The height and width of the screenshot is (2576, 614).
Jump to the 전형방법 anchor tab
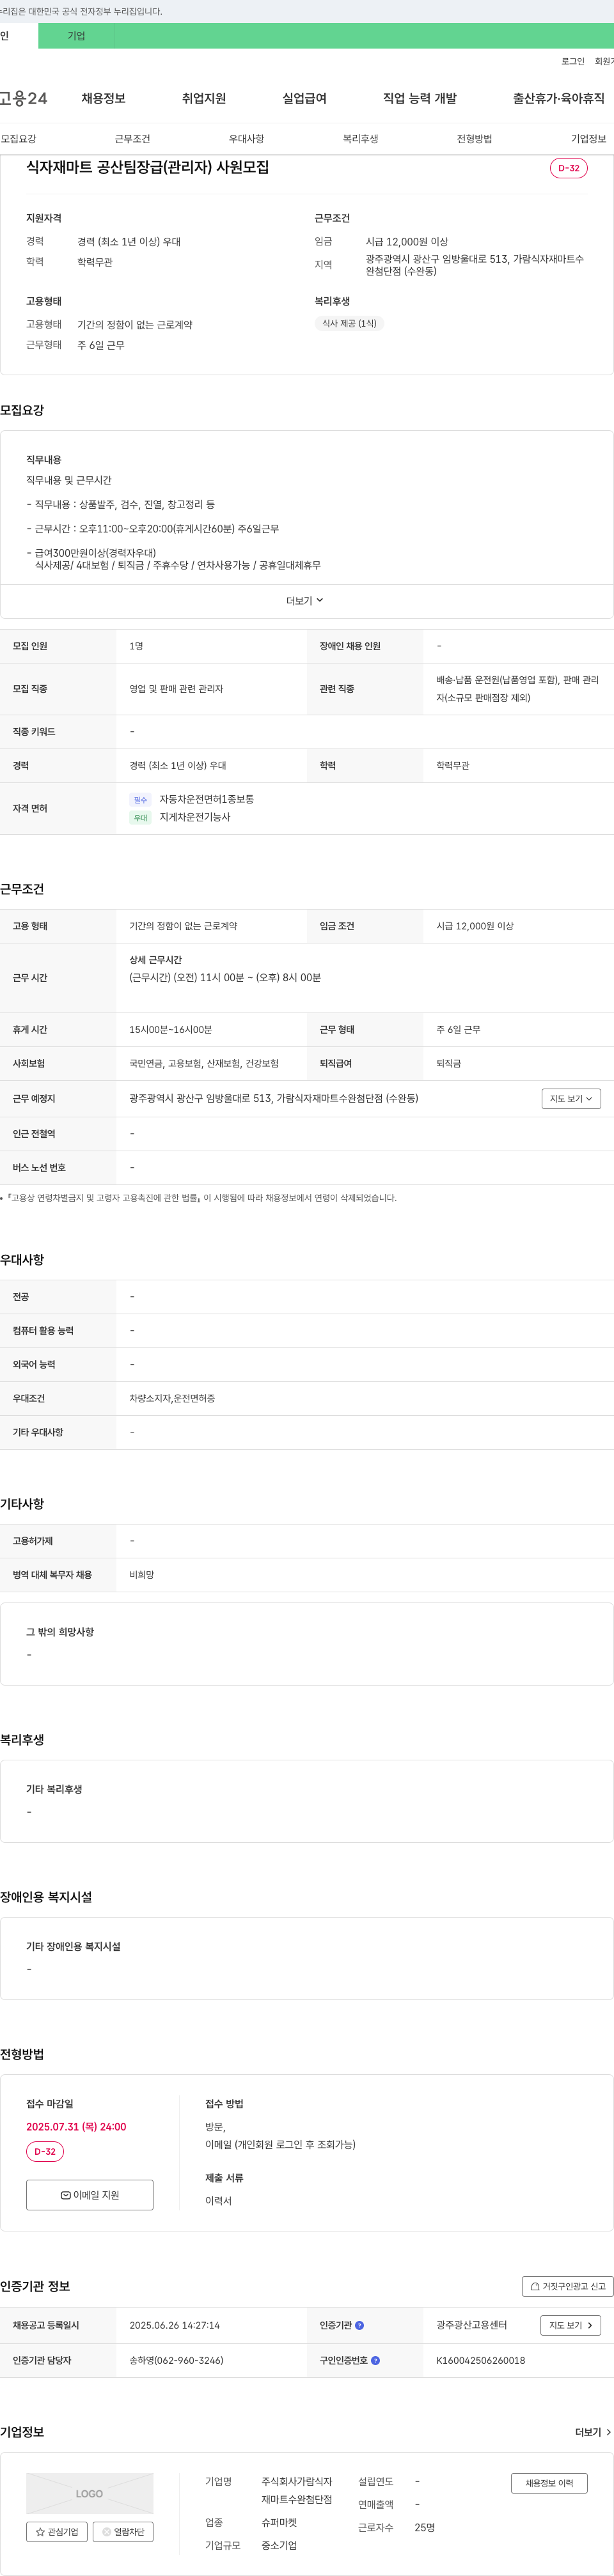pos(474,139)
